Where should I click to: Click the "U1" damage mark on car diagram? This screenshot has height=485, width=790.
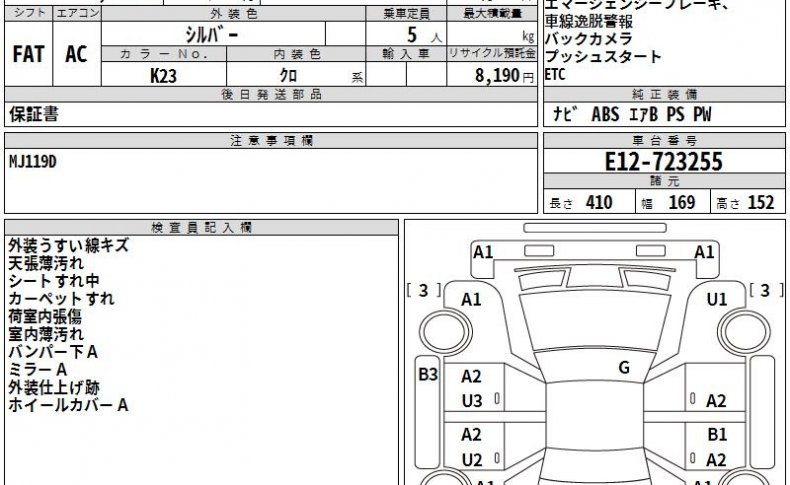716,300
